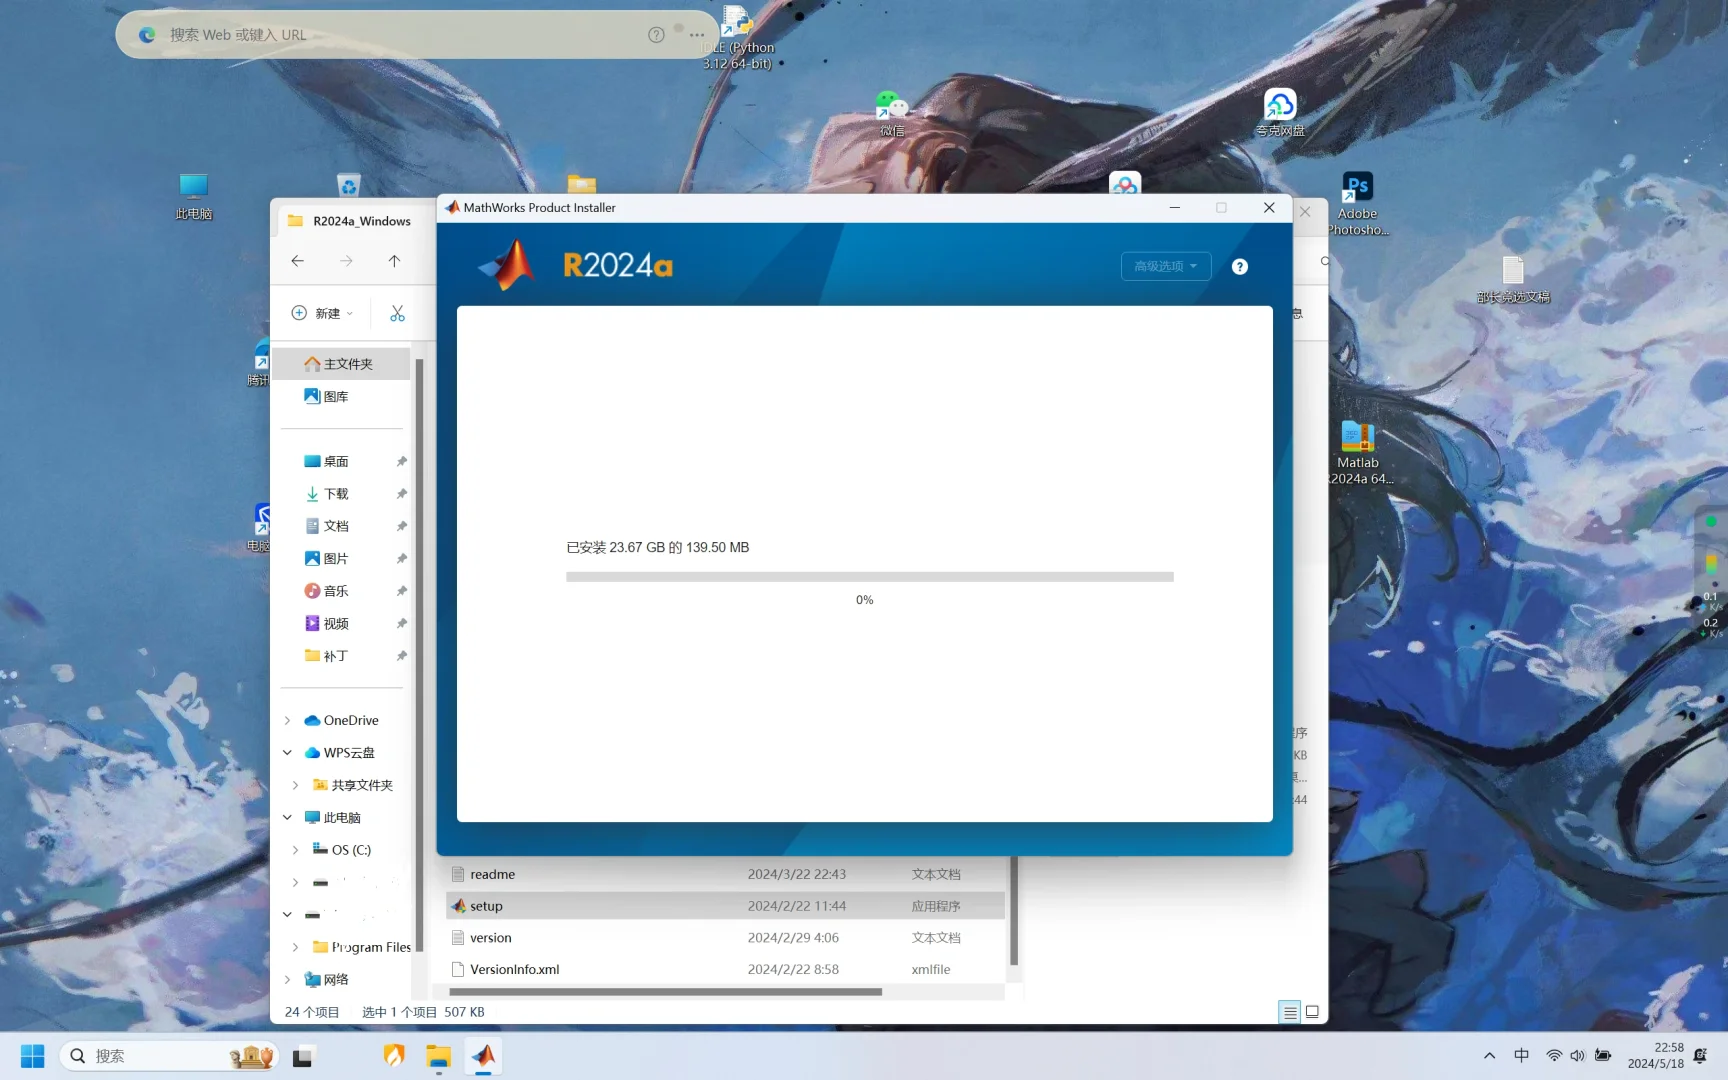Select WPS云盘 in the navigation pane
1728x1080 pixels.
pos(340,753)
